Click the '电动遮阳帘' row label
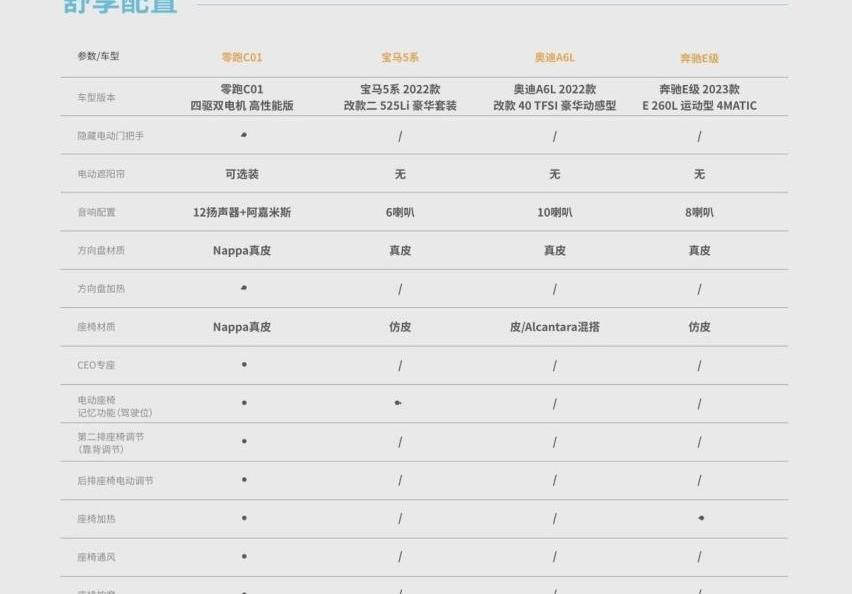852x594 pixels. tap(101, 174)
